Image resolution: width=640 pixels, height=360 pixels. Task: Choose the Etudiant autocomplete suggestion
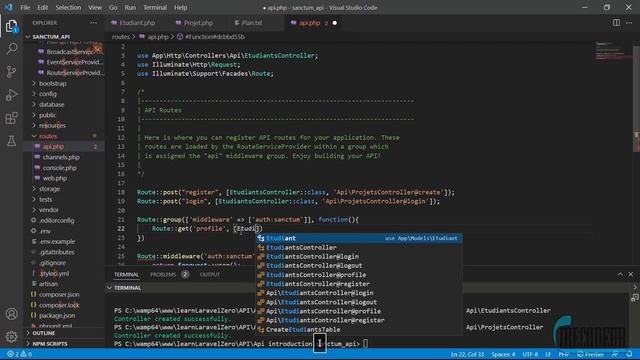tap(359, 238)
